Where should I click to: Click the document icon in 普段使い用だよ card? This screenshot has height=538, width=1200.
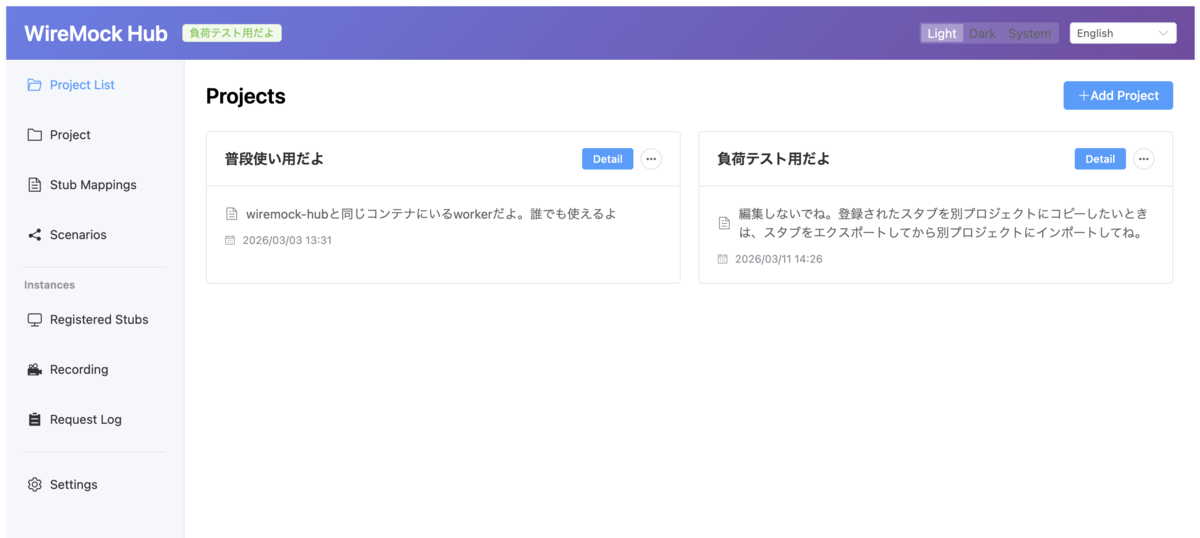pos(232,214)
